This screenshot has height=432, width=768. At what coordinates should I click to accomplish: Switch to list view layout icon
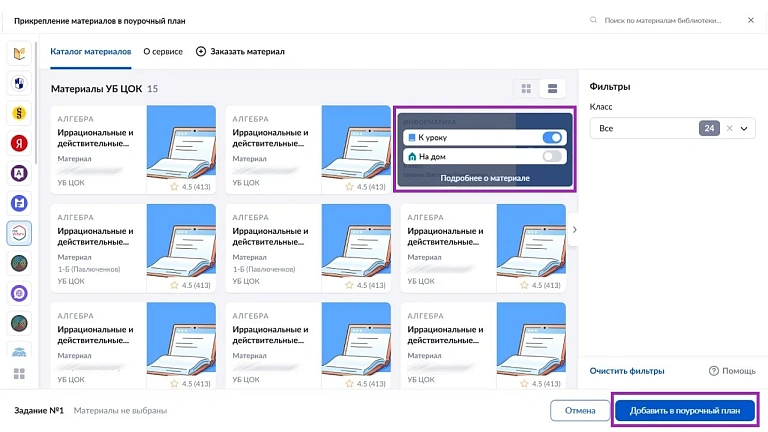click(552, 89)
